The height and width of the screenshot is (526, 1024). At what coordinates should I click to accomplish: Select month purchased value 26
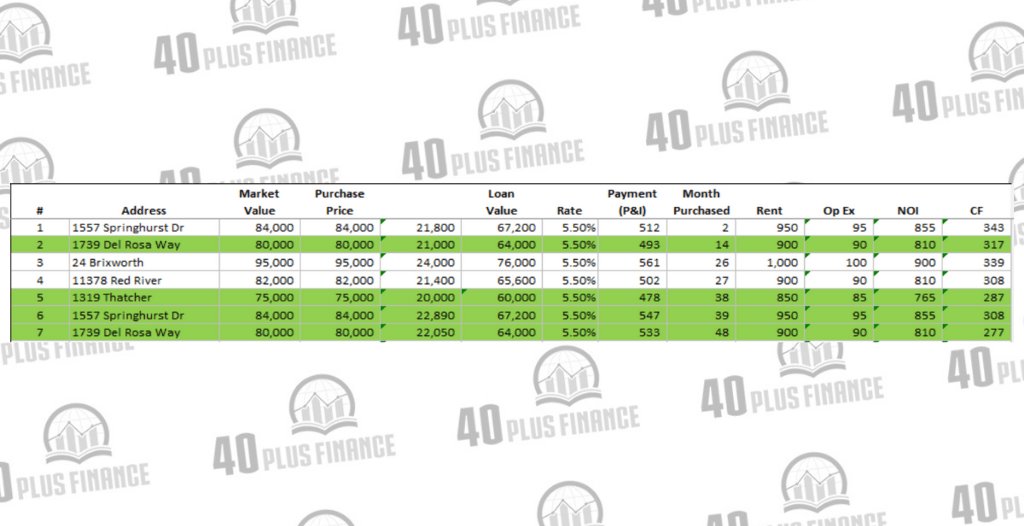pos(701,263)
